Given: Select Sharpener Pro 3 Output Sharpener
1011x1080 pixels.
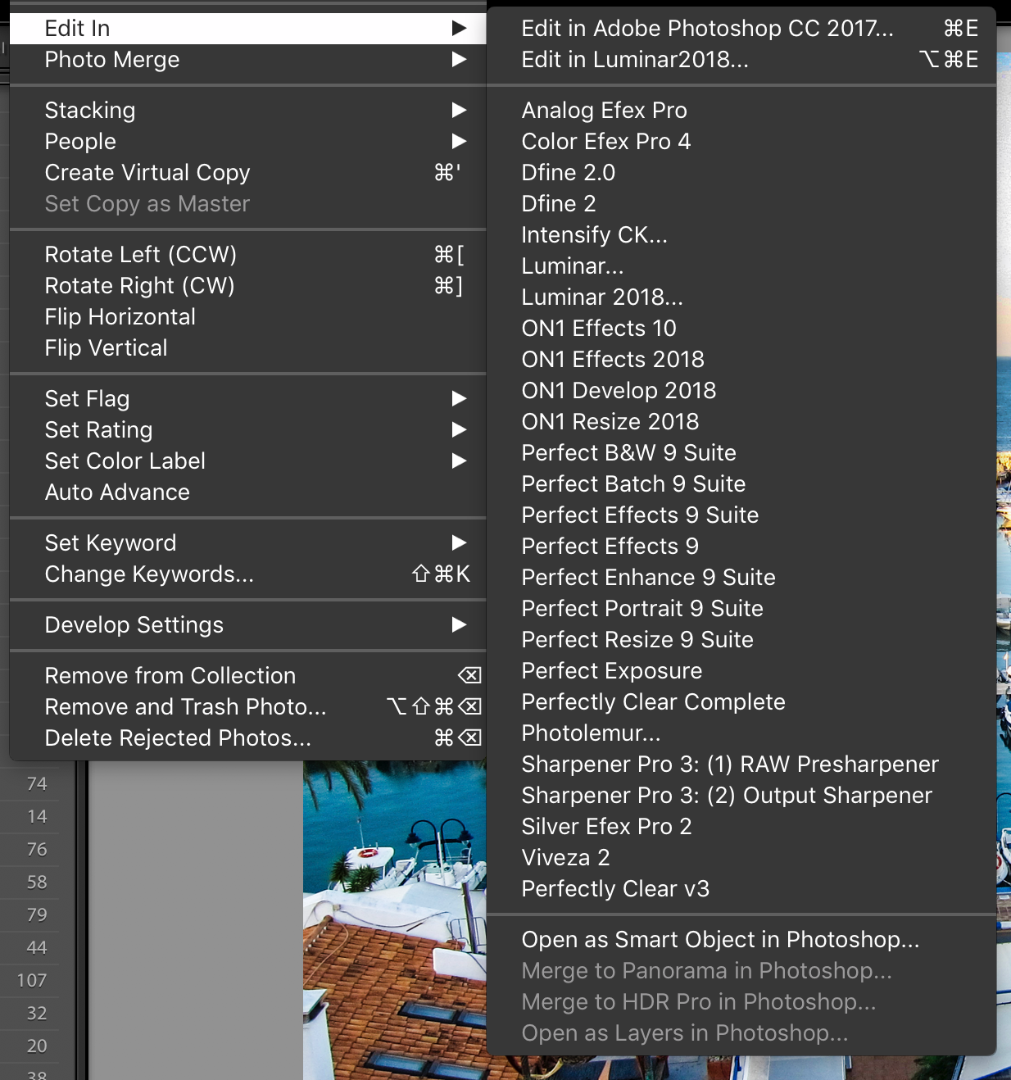Looking at the screenshot, I should tap(726, 795).
